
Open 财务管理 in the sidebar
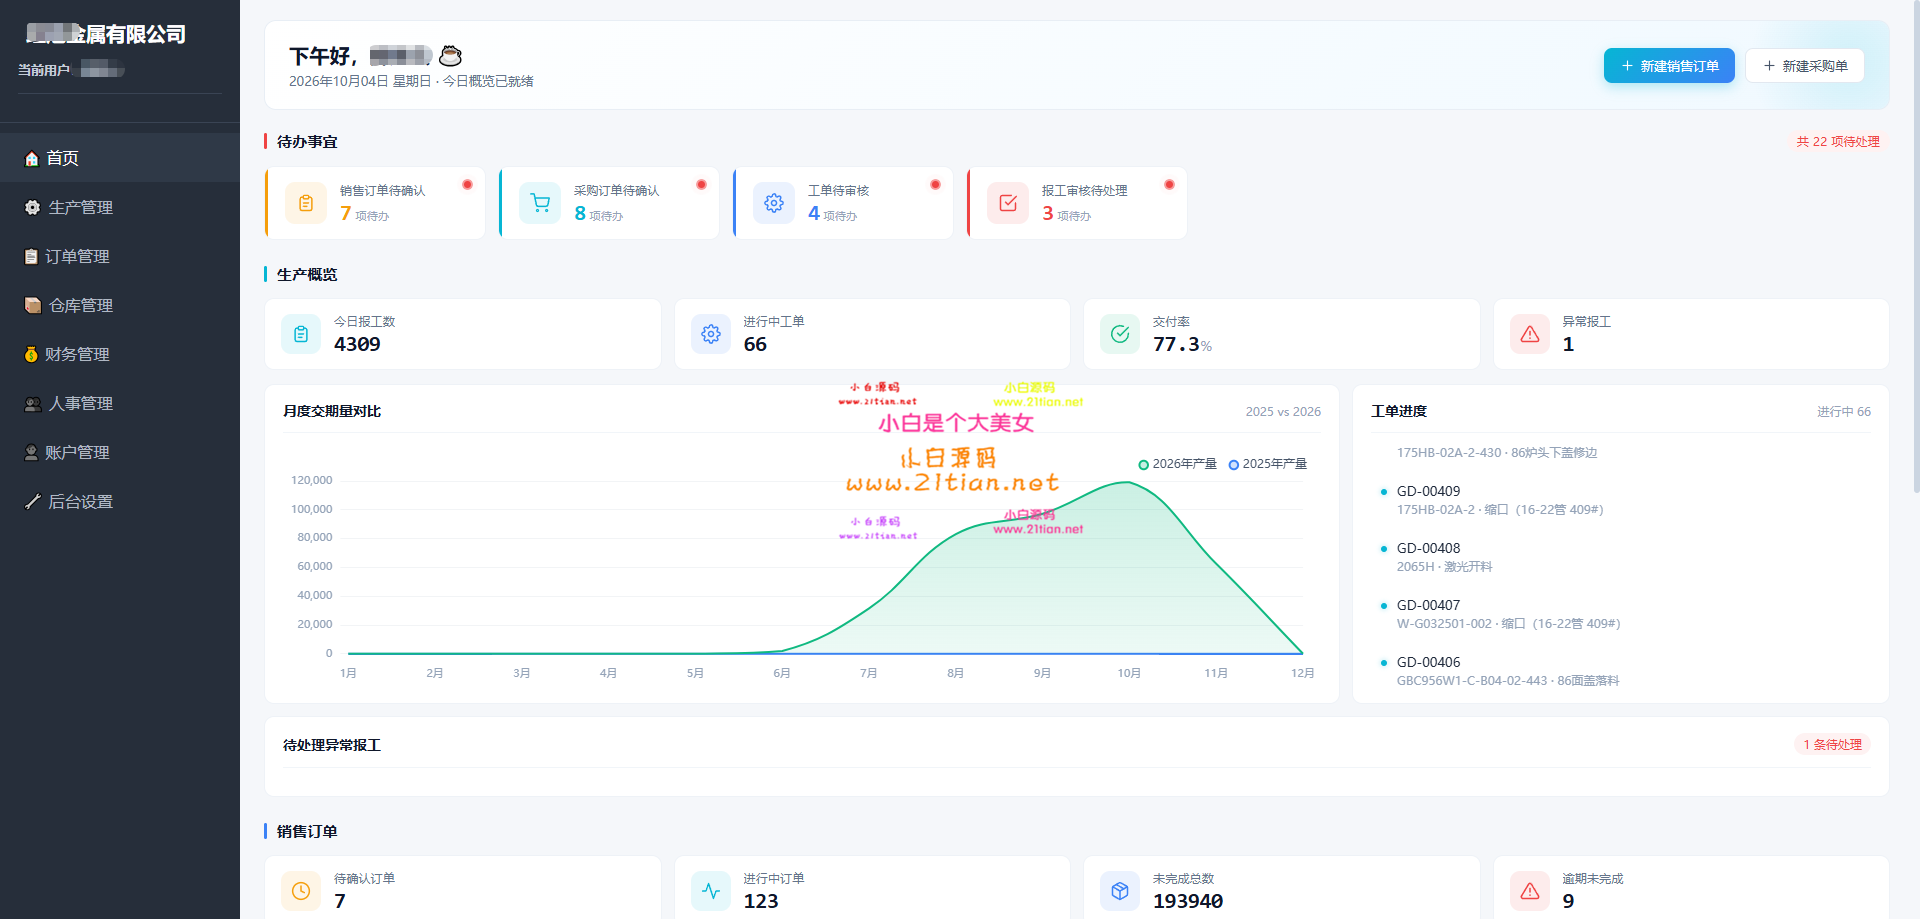click(x=120, y=354)
